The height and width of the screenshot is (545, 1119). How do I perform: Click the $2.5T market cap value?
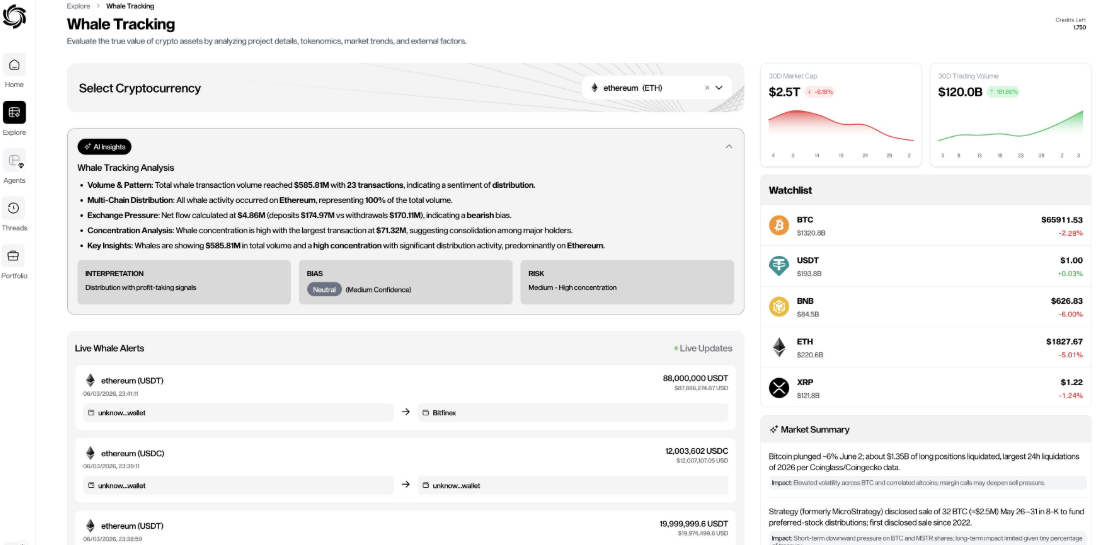(x=784, y=92)
